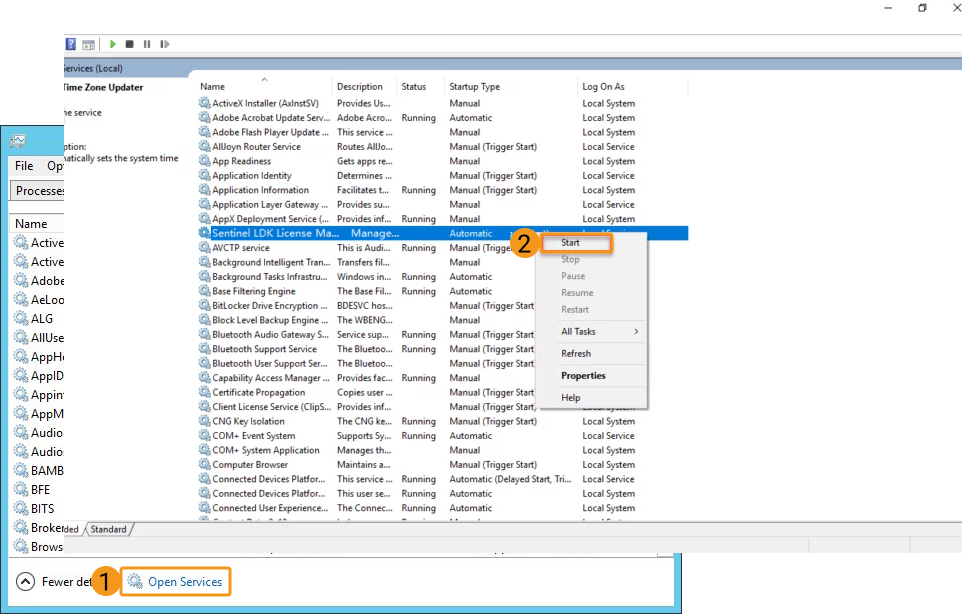Open the Help toolbar icon

[x=70, y=44]
